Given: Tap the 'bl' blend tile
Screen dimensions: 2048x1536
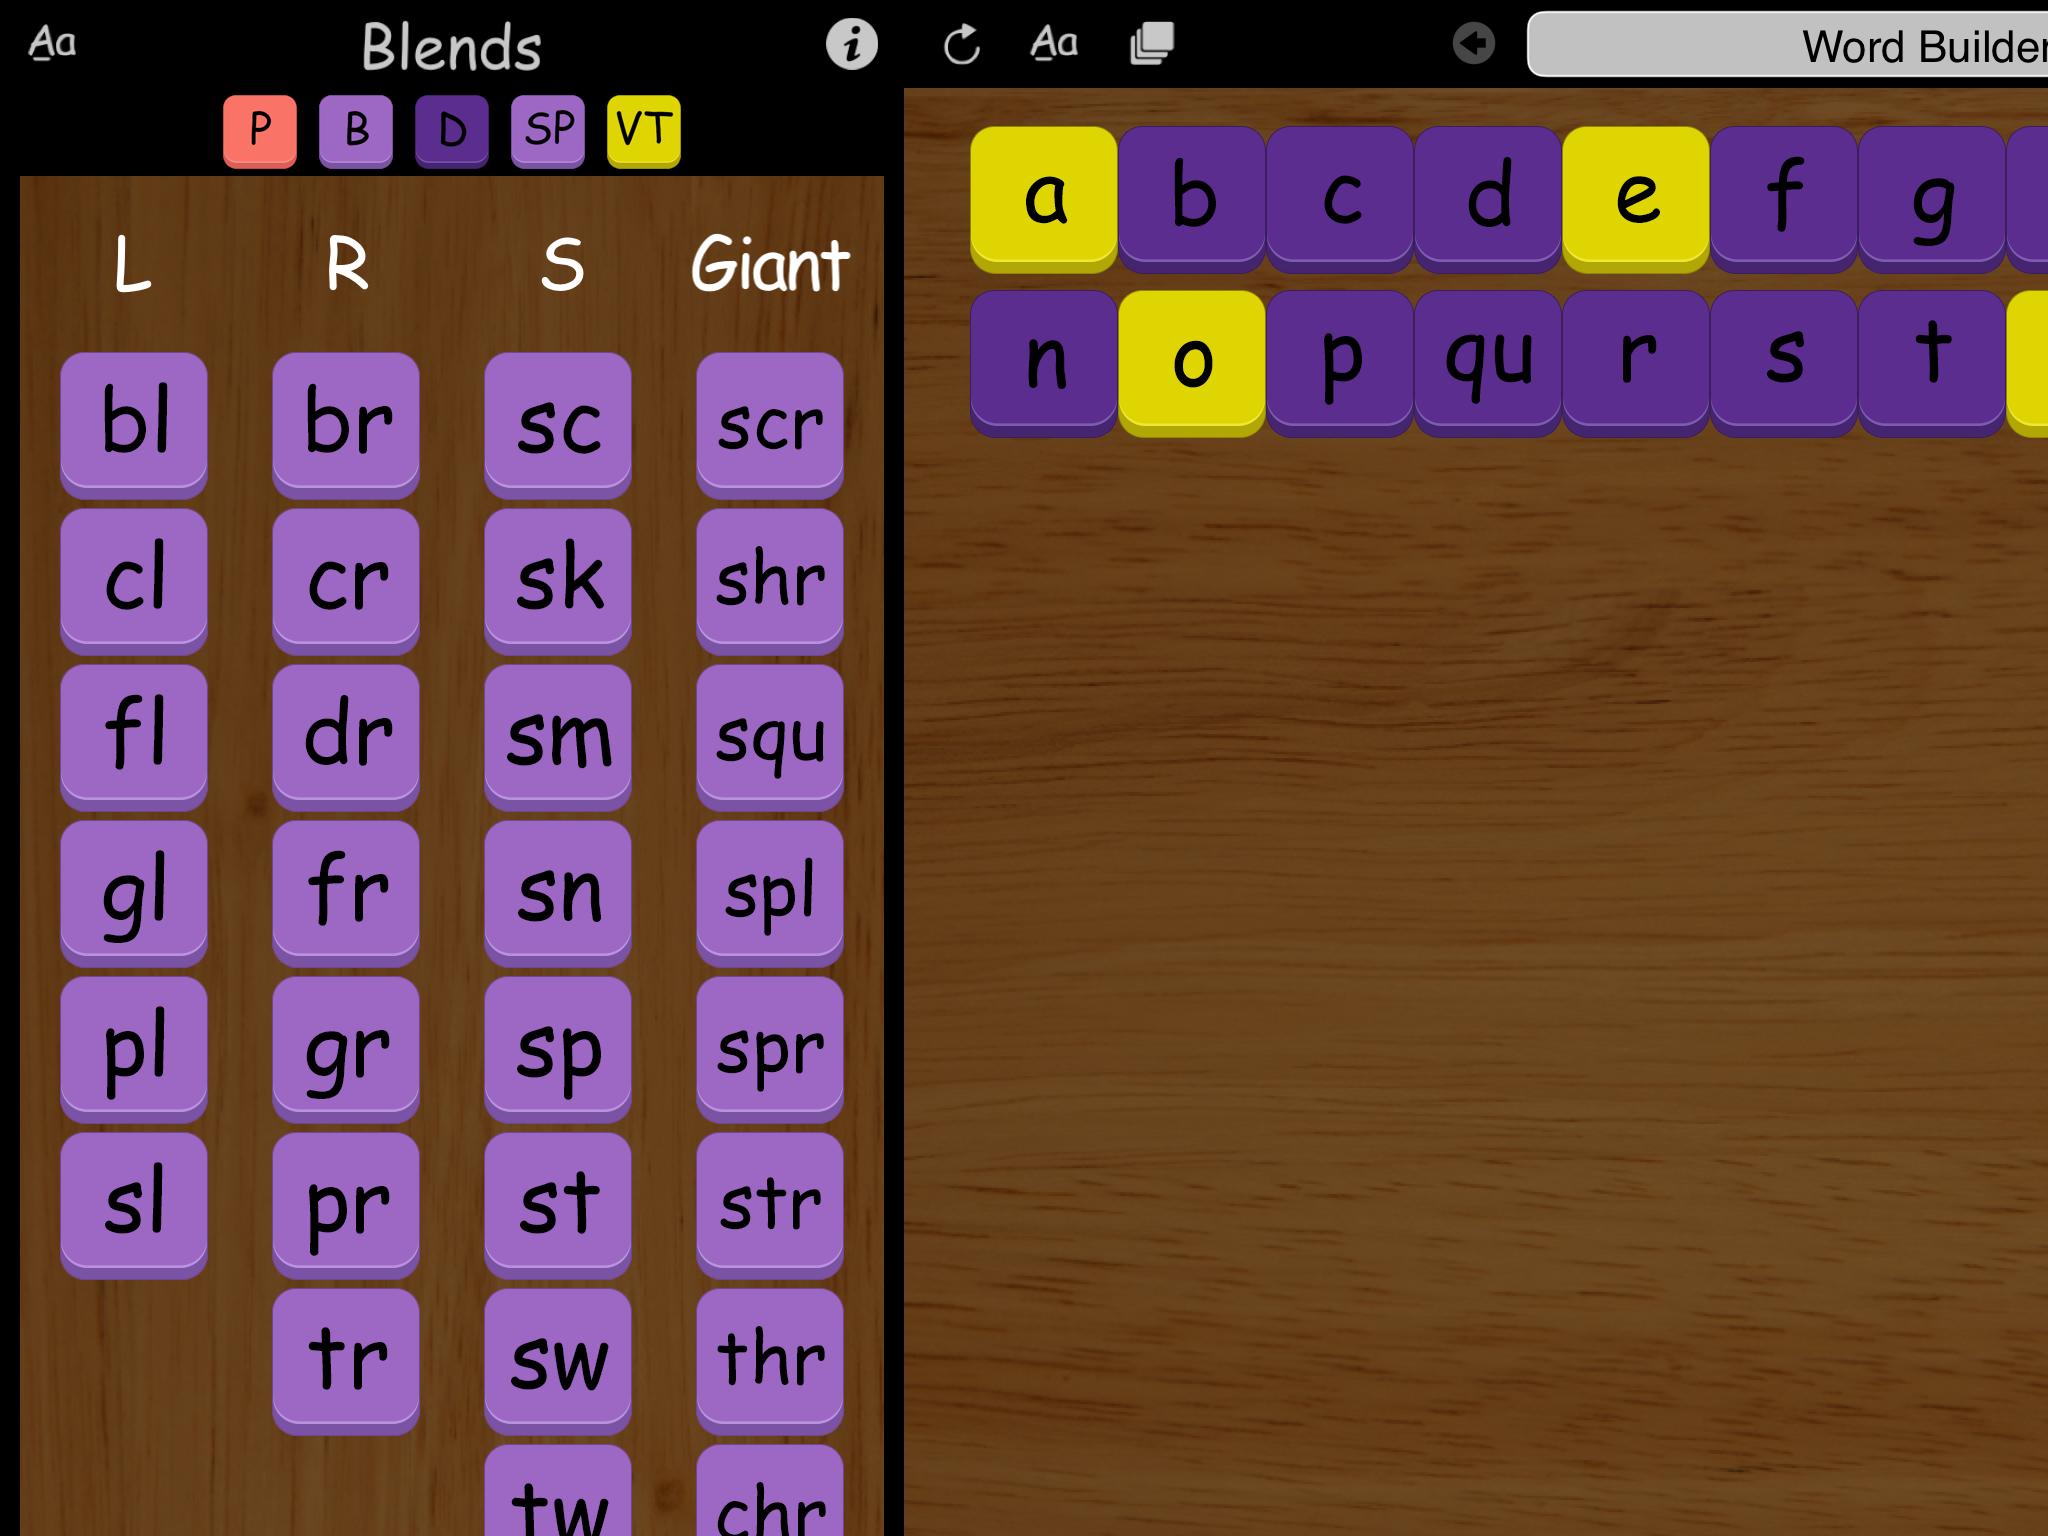Looking at the screenshot, I should [134, 422].
